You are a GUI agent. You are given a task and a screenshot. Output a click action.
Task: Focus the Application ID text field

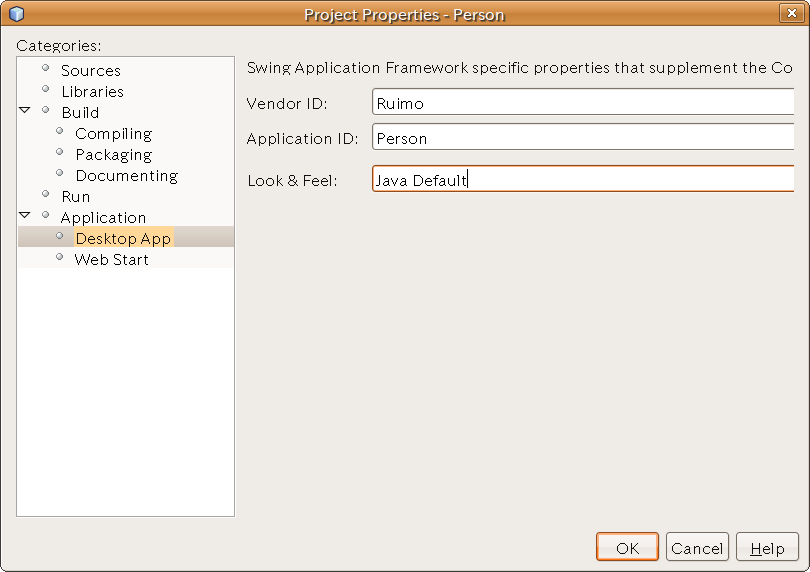[582, 139]
